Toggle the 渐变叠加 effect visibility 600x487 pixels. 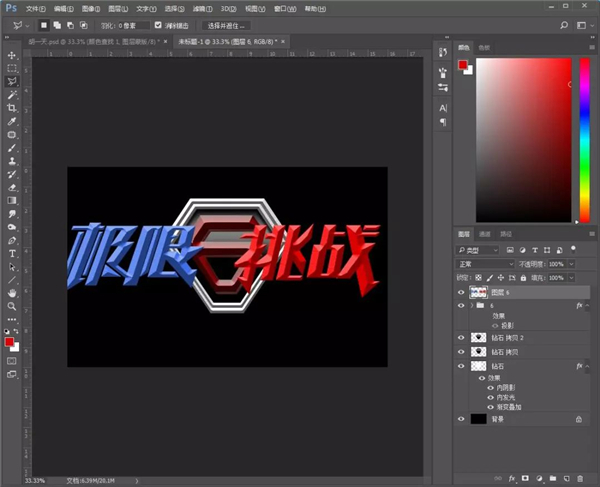click(x=490, y=407)
